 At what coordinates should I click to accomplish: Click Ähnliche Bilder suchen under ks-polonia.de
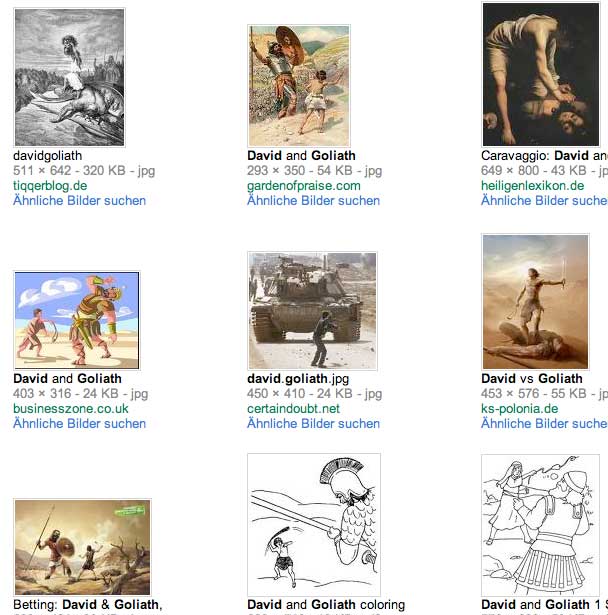coord(544,423)
